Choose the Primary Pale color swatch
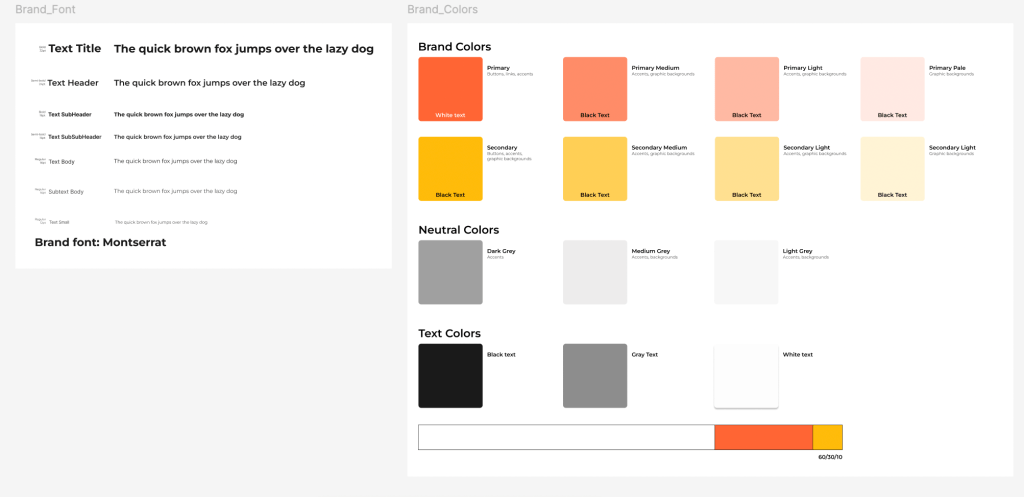Viewport: 1024px width, 497px height. pyautogui.click(x=892, y=88)
